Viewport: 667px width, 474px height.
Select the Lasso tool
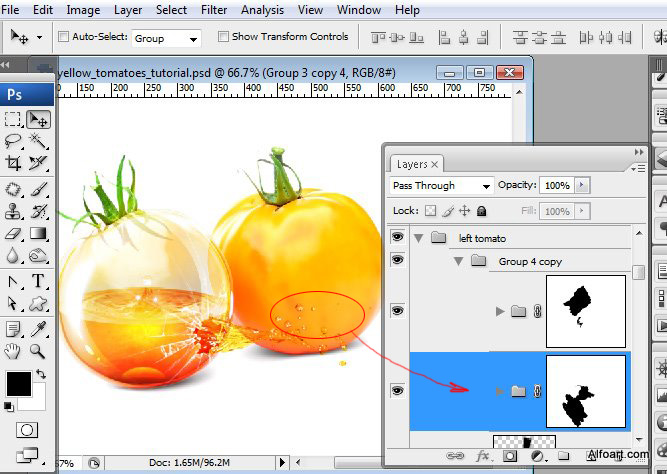click(14, 141)
